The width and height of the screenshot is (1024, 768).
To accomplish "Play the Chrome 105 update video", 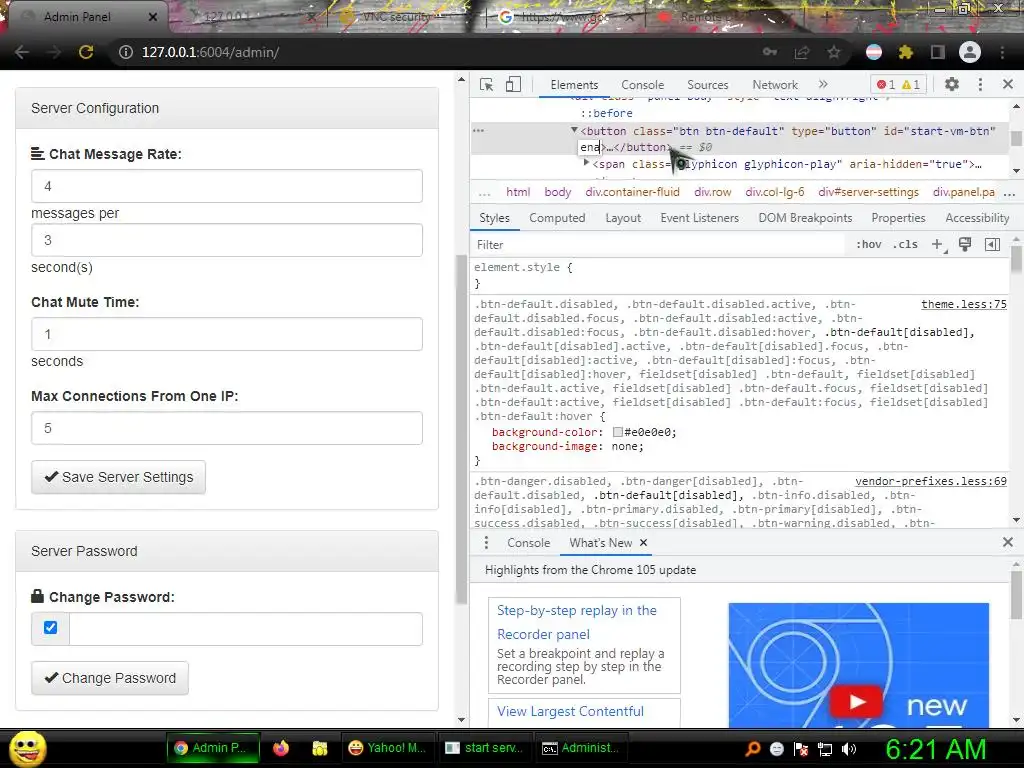I will 856,702.
